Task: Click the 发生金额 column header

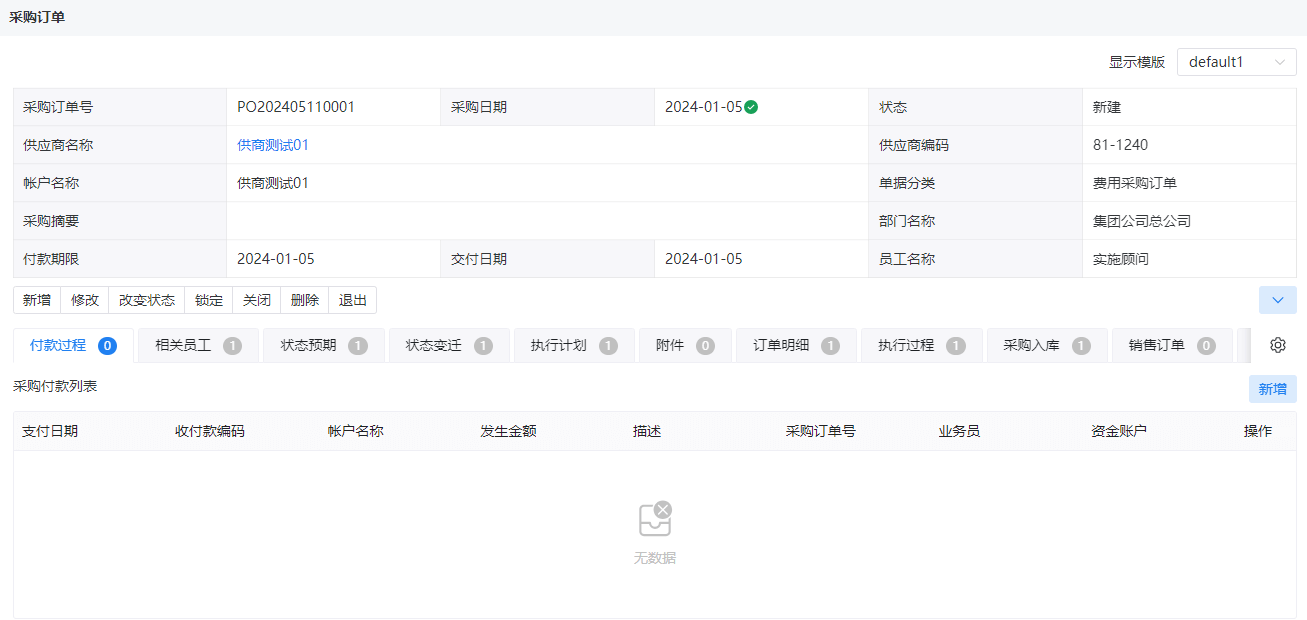Action: [x=508, y=431]
